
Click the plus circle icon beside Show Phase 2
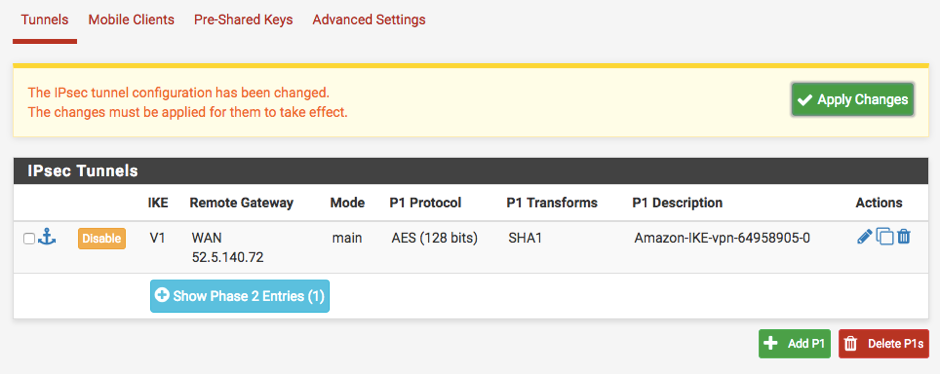point(162,295)
